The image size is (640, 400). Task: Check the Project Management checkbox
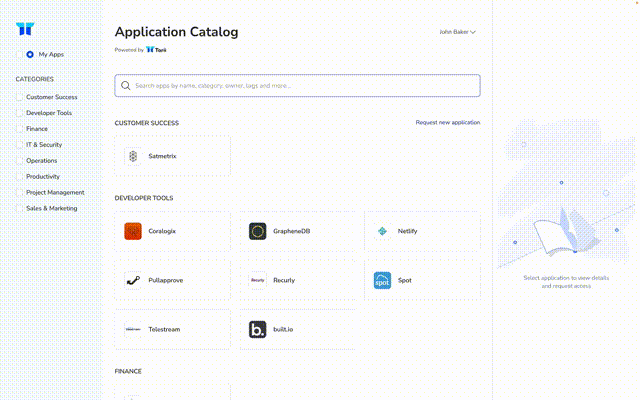click(19, 193)
